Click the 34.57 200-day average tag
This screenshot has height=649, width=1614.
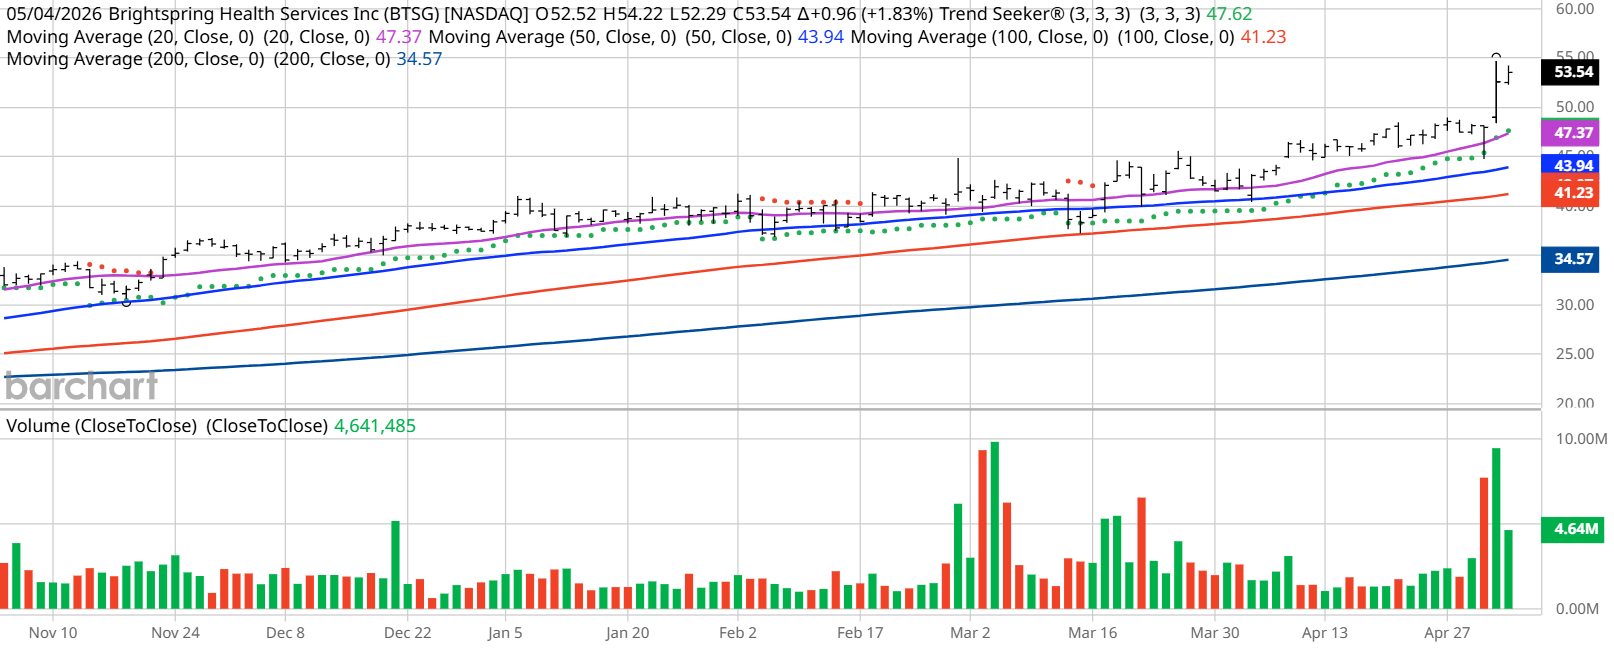pyautogui.click(x=1572, y=259)
